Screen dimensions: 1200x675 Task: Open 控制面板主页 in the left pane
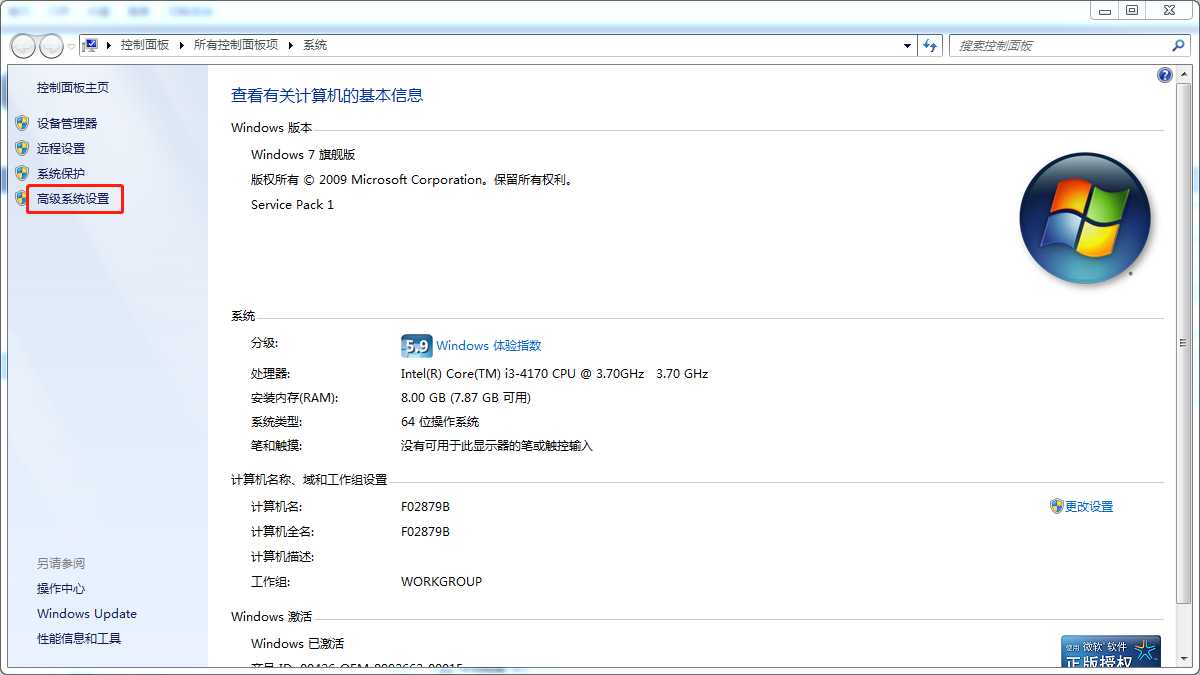coord(73,88)
